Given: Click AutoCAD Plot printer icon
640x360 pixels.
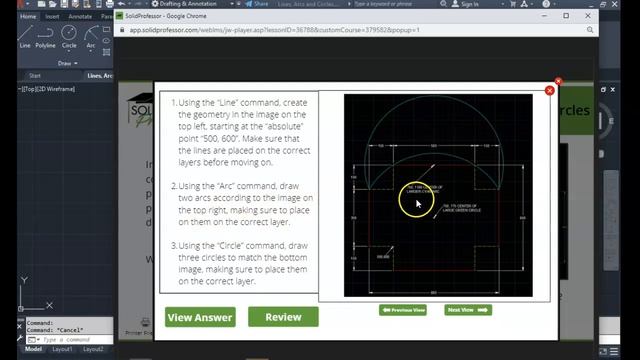Looking at the screenshot, I should [109, 4].
